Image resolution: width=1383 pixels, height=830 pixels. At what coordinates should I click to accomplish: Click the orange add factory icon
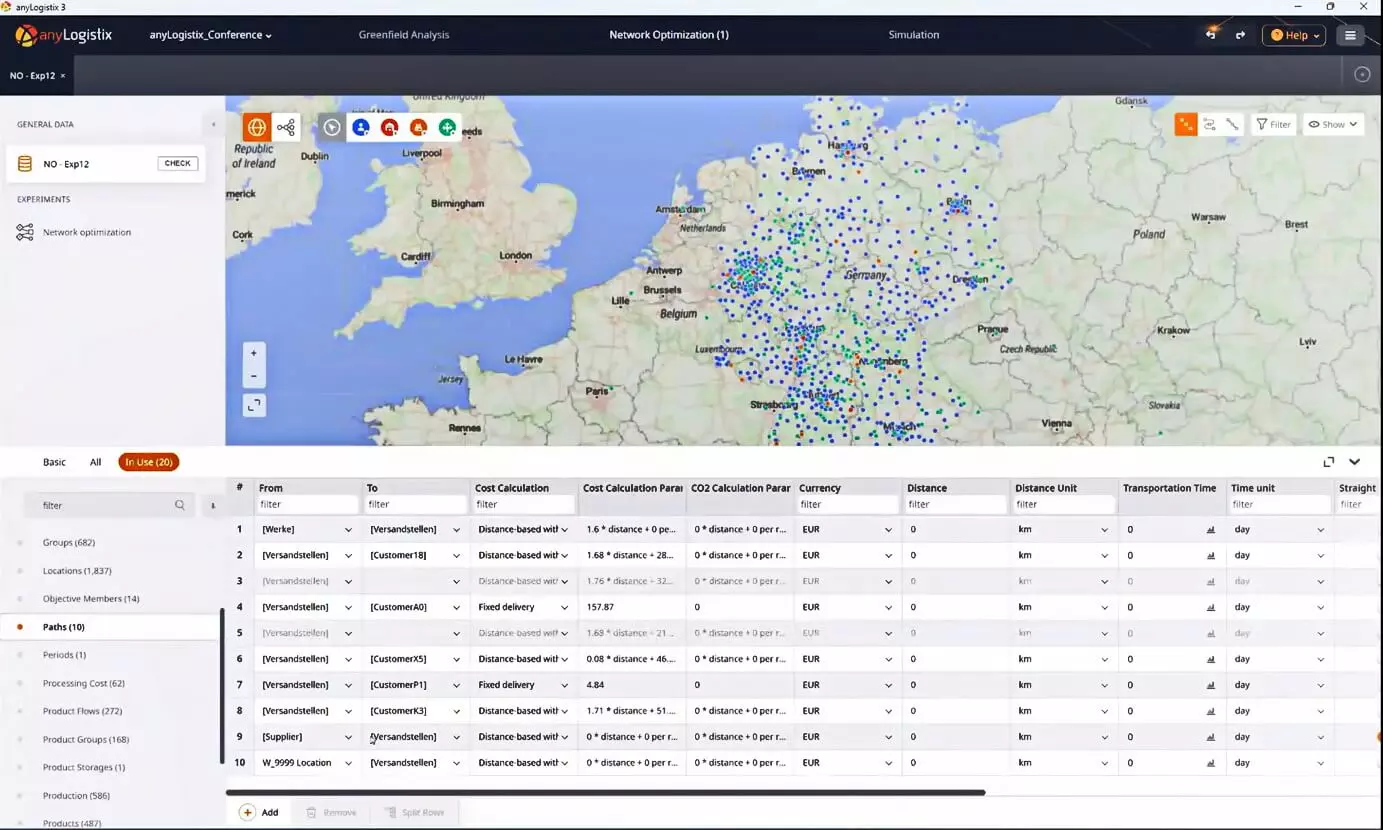(419, 127)
